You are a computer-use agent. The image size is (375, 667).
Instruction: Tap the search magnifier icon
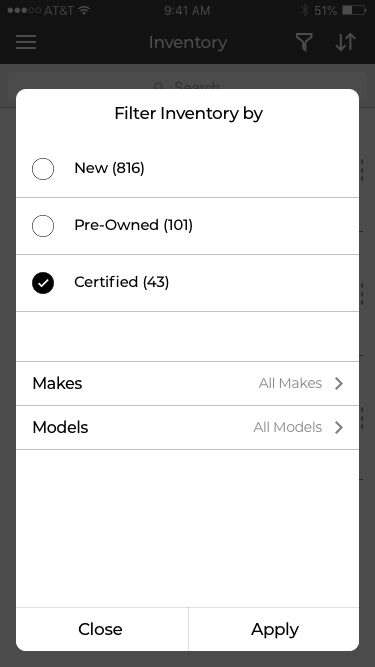coord(159,87)
